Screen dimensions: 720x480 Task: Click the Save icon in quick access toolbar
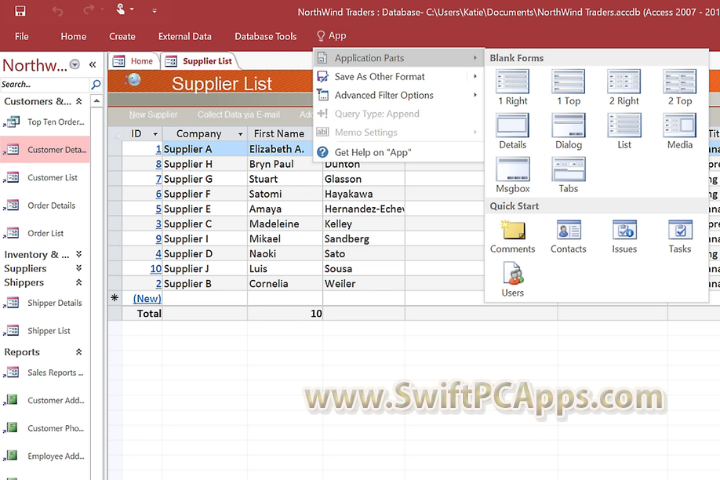click(20, 11)
